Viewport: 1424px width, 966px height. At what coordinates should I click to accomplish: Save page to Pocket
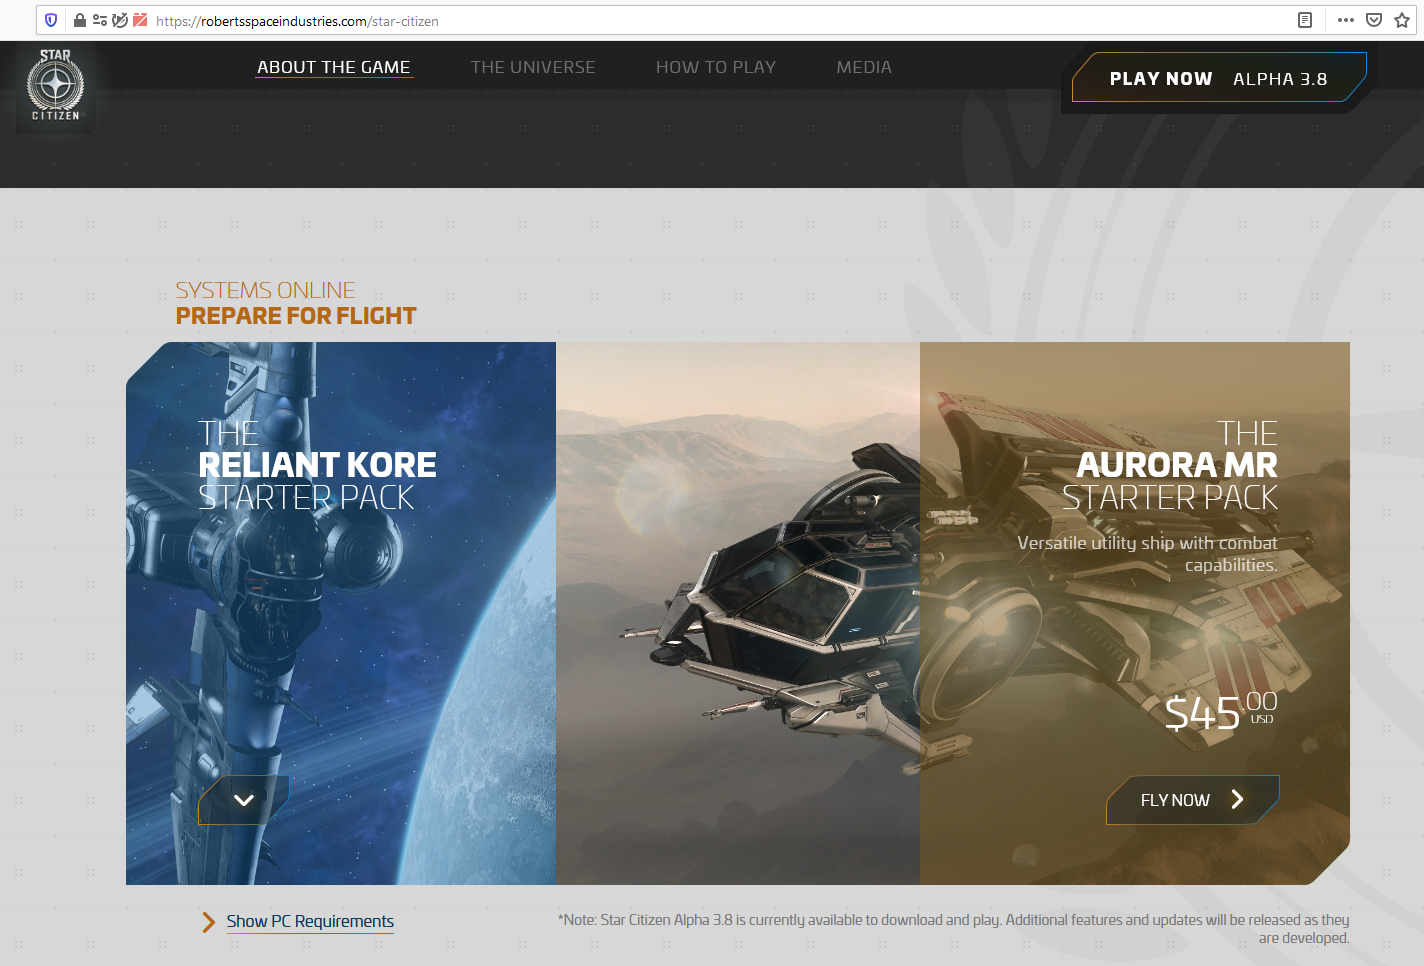tap(1374, 20)
